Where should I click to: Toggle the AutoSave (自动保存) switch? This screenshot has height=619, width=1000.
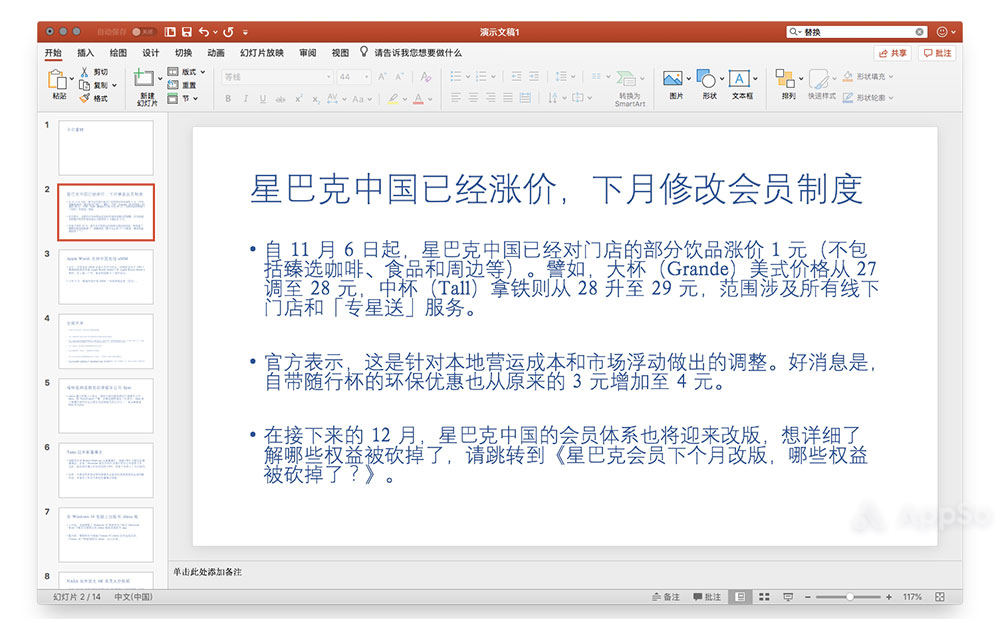tap(143, 32)
